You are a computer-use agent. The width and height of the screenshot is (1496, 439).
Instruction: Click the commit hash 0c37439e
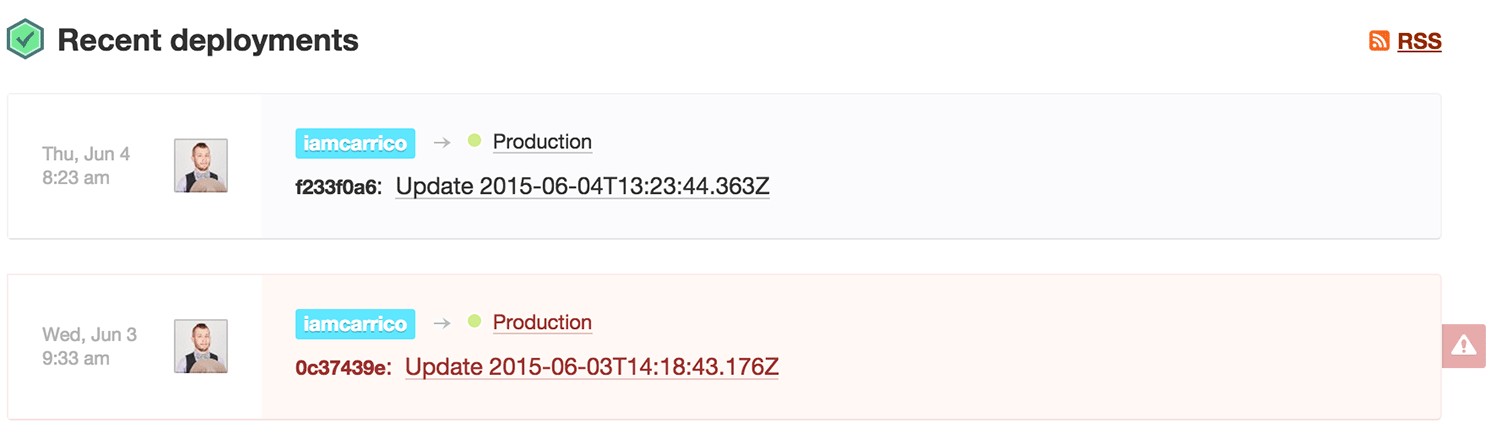coord(340,368)
